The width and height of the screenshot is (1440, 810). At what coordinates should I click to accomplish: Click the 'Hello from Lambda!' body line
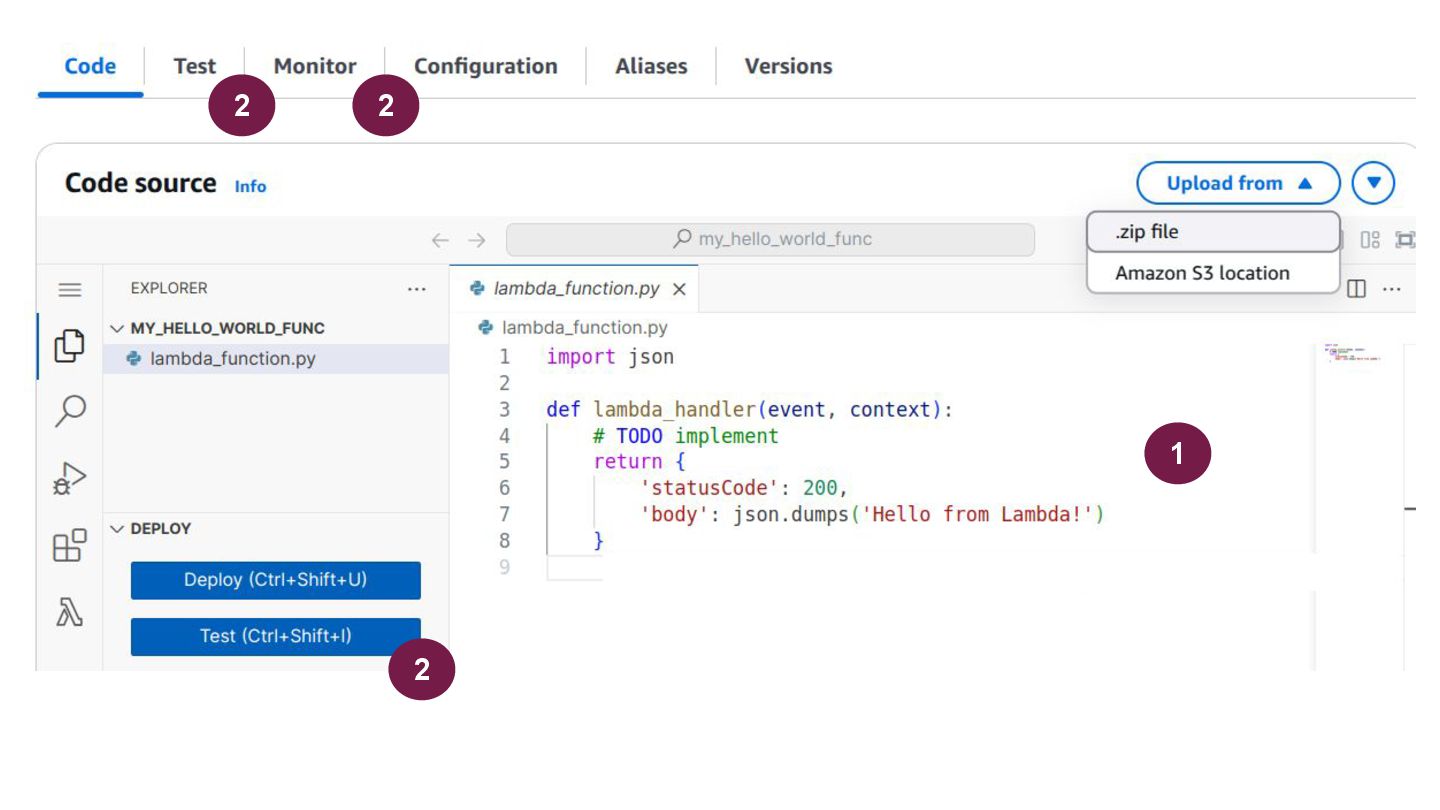(871, 514)
